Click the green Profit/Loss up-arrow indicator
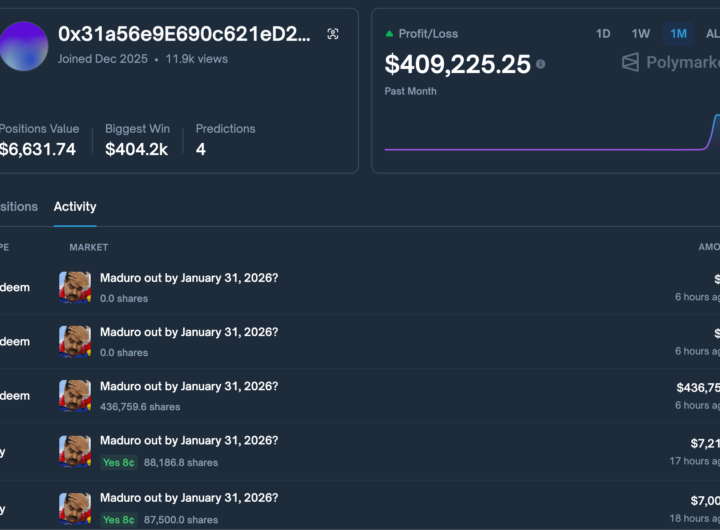 tap(389, 34)
